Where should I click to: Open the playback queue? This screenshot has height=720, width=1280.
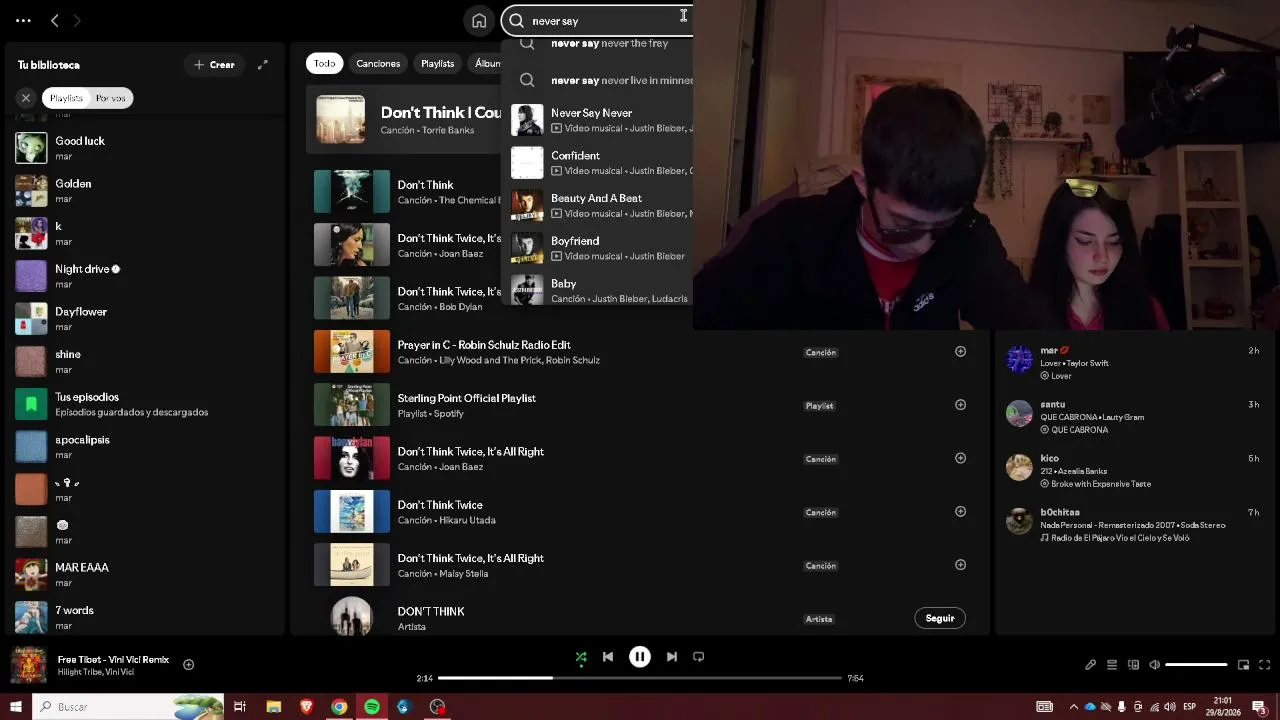pyautogui.click(x=1111, y=665)
